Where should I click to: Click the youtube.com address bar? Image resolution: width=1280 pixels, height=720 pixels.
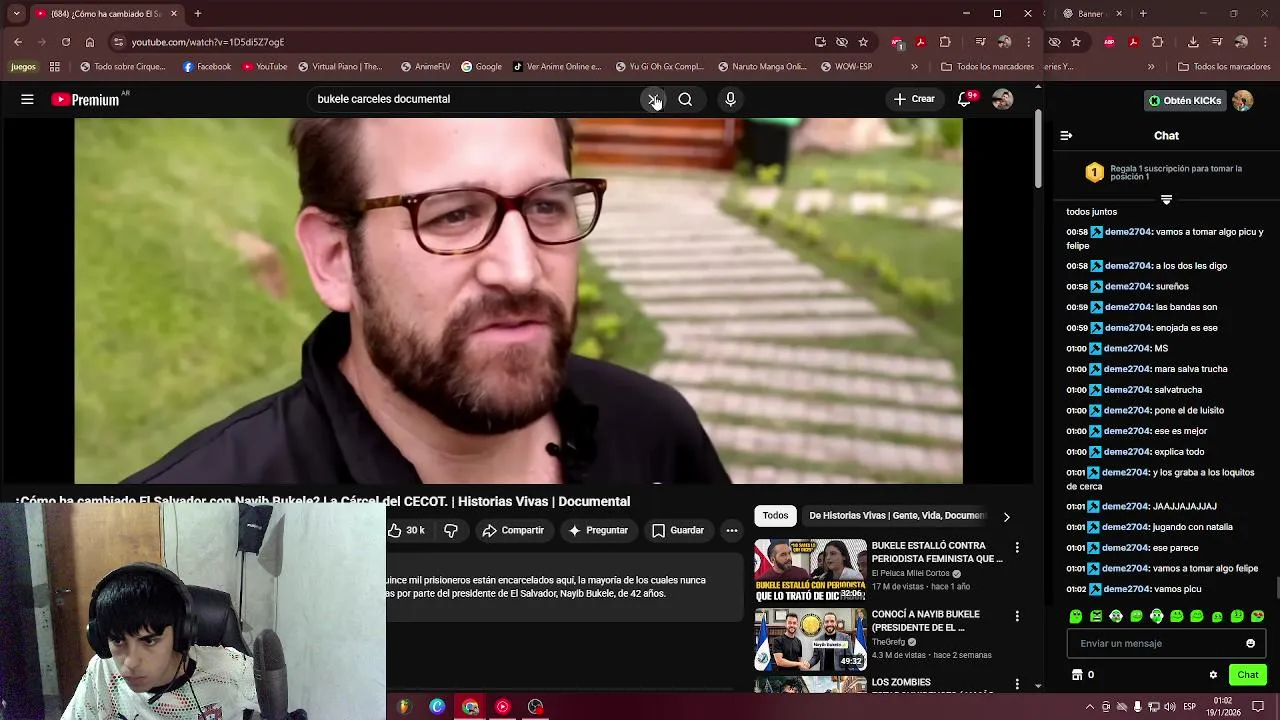460,42
